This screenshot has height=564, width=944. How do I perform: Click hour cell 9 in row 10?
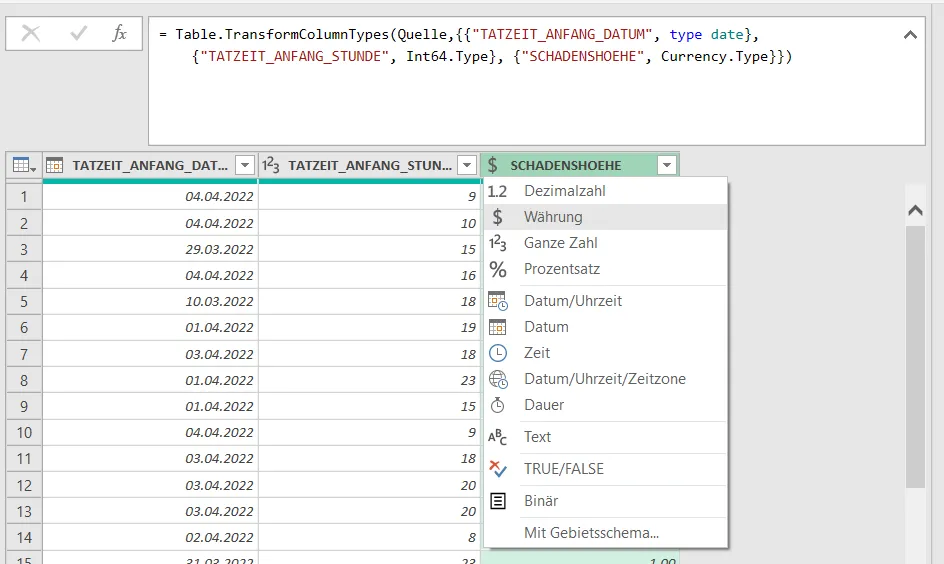pos(369,432)
